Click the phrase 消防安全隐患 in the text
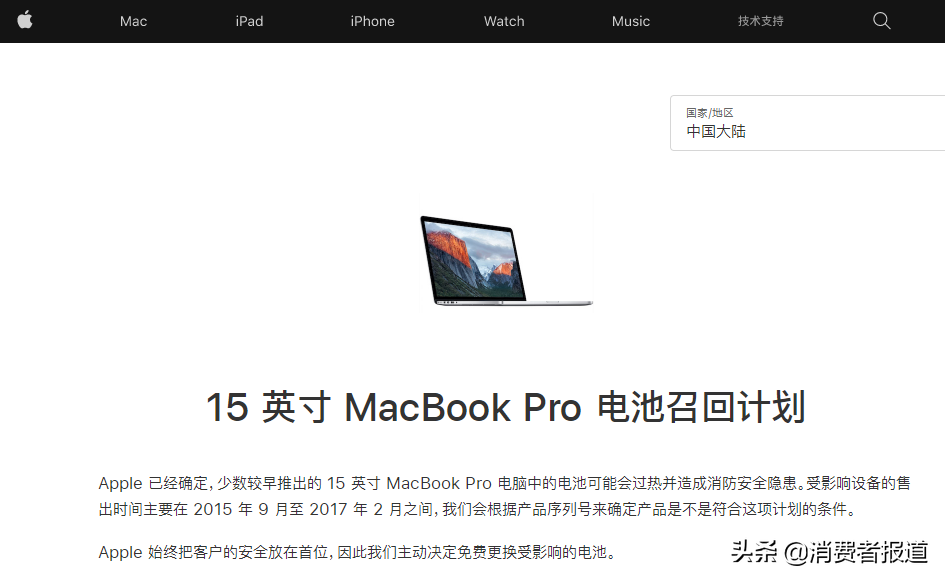The width and height of the screenshot is (945, 581). pos(752,483)
